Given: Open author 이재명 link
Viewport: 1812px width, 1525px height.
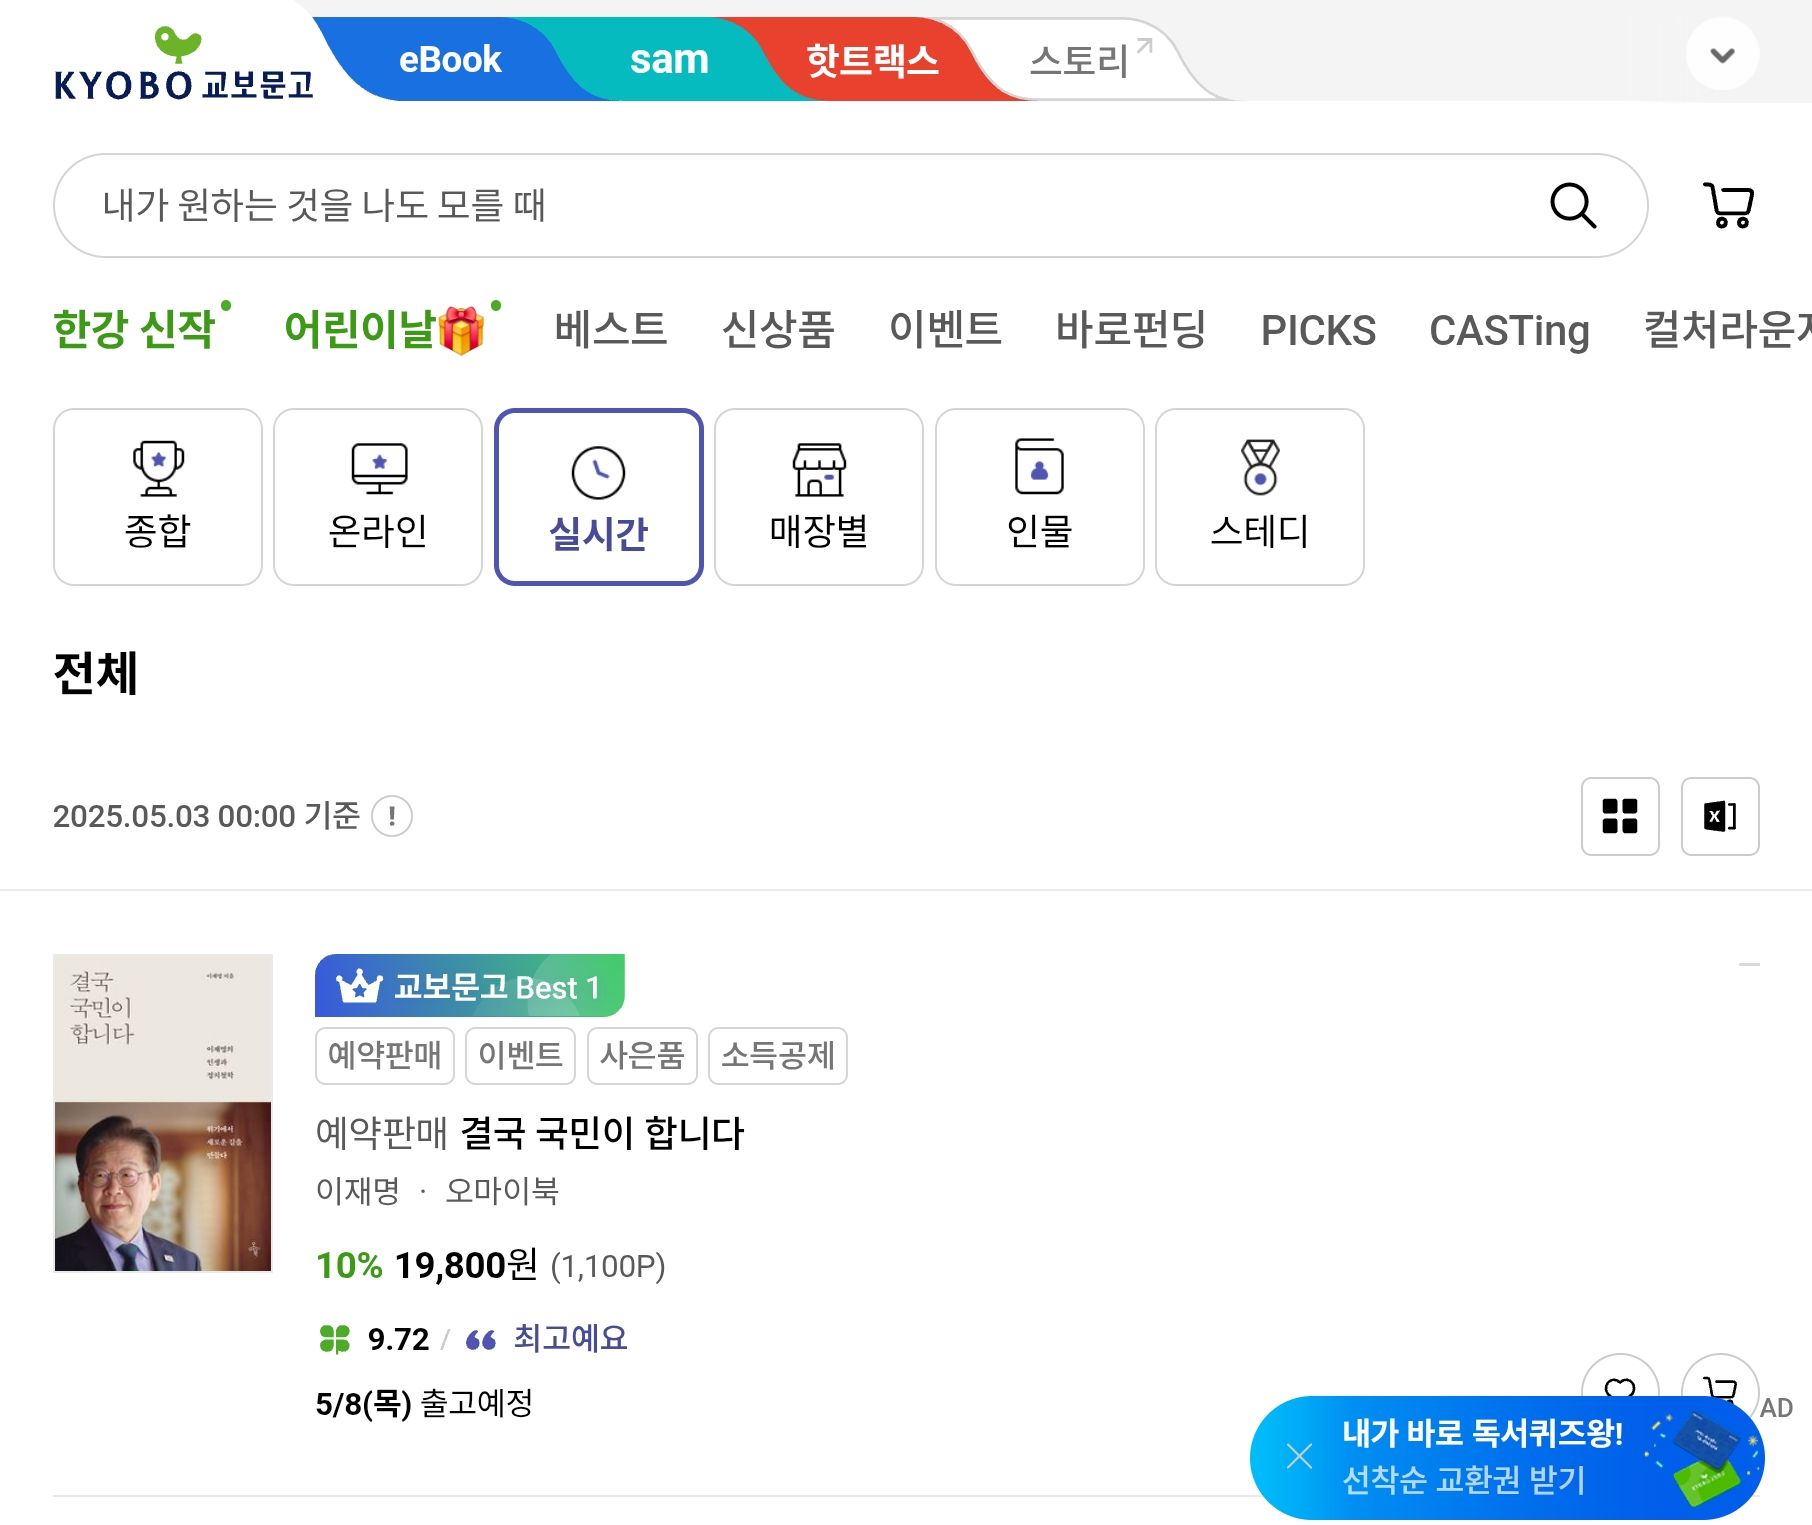Looking at the screenshot, I should (x=357, y=1190).
